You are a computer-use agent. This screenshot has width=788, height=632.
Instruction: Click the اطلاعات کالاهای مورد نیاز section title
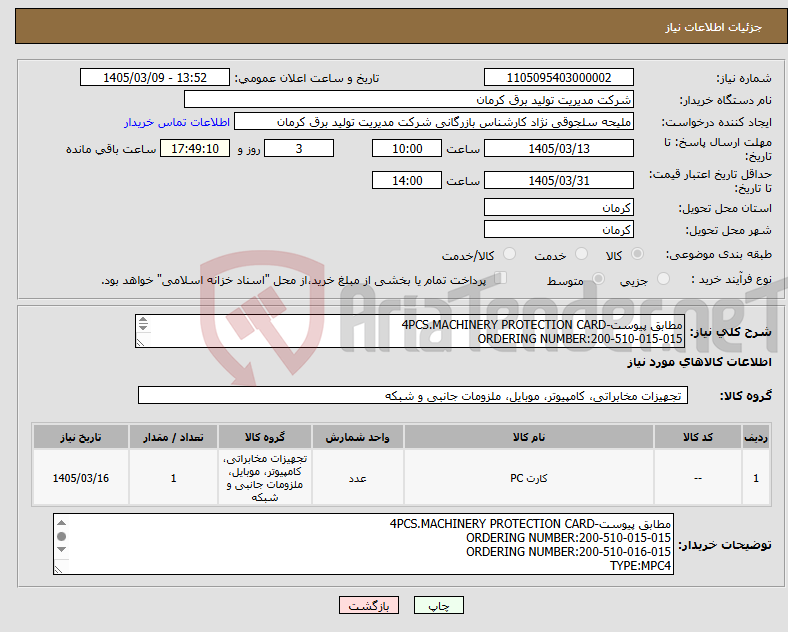(x=699, y=362)
